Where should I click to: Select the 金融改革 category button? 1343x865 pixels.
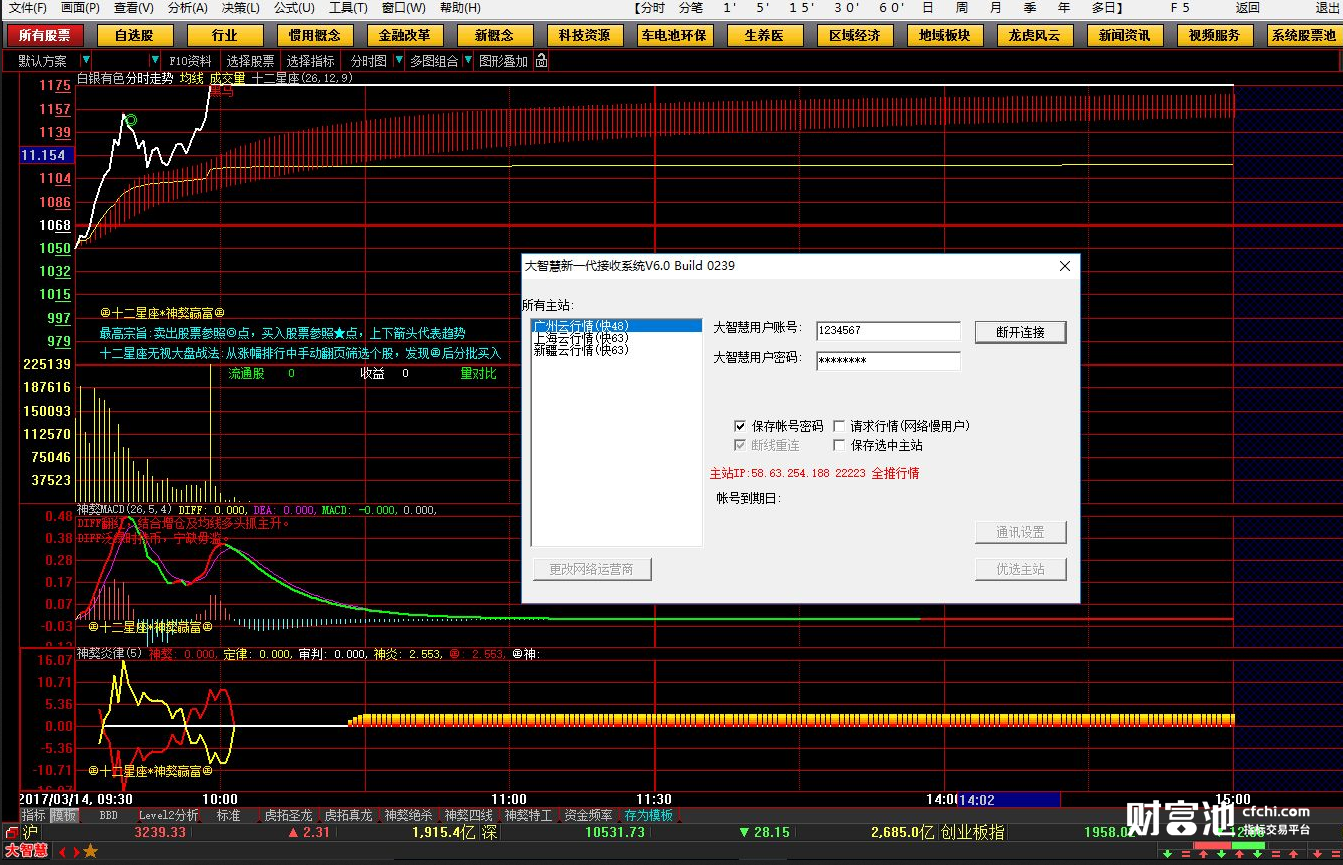click(x=404, y=35)
